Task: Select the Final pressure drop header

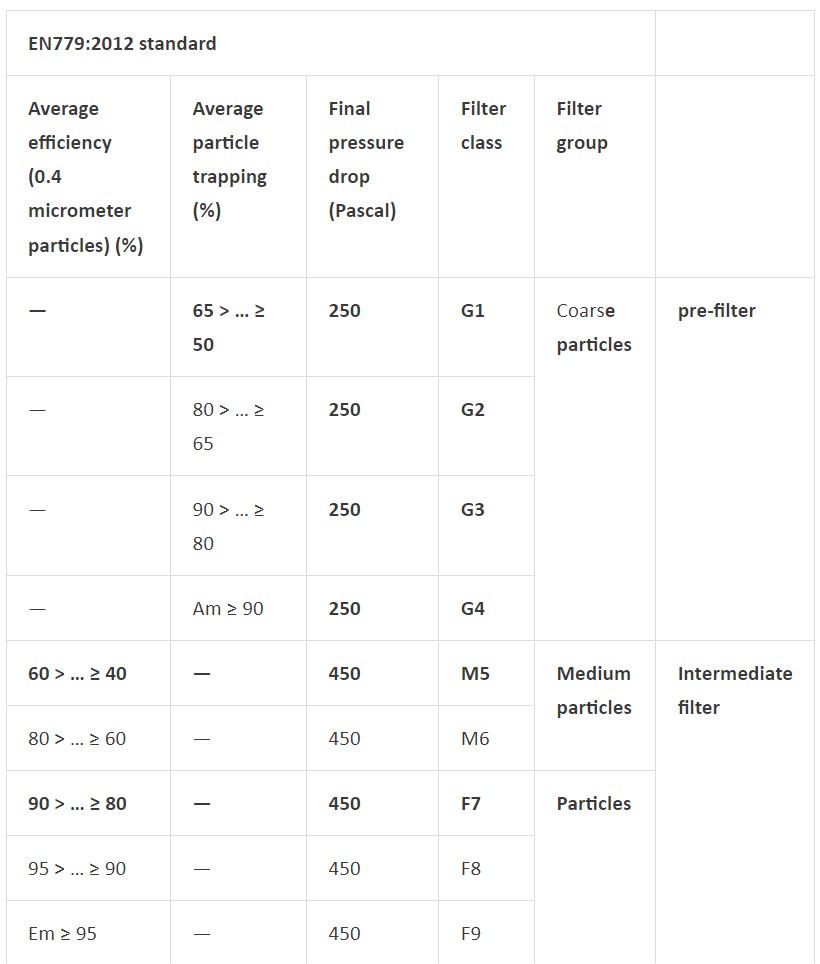Action: point(373,176)
